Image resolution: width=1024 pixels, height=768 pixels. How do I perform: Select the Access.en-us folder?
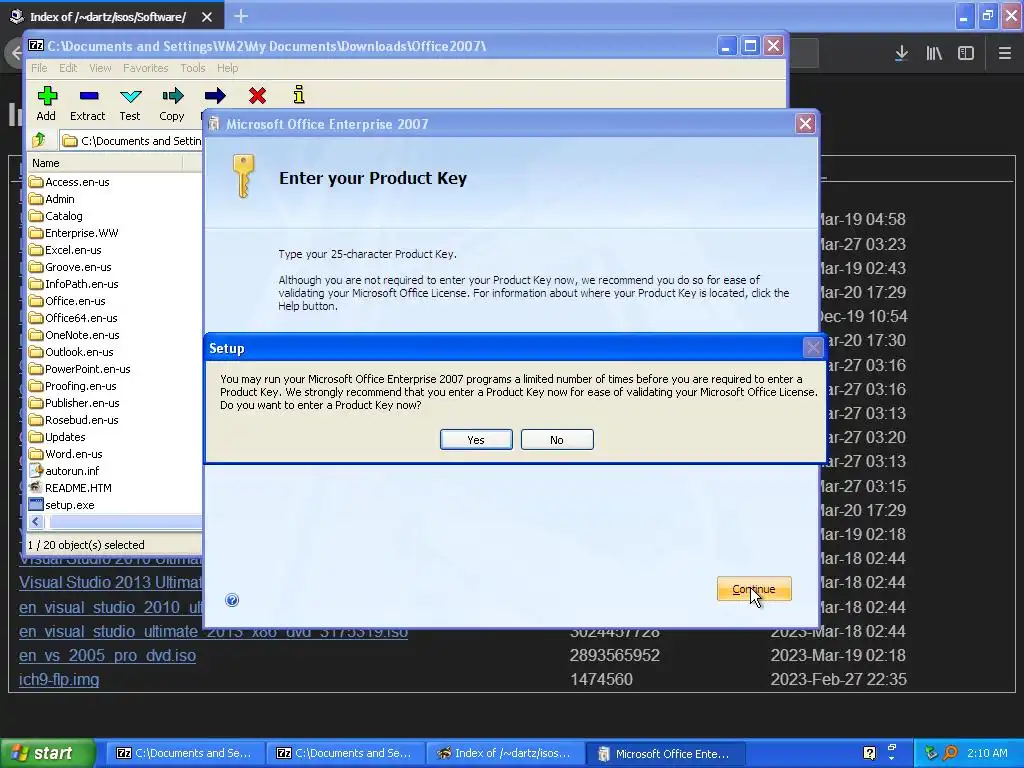point(69,182)
